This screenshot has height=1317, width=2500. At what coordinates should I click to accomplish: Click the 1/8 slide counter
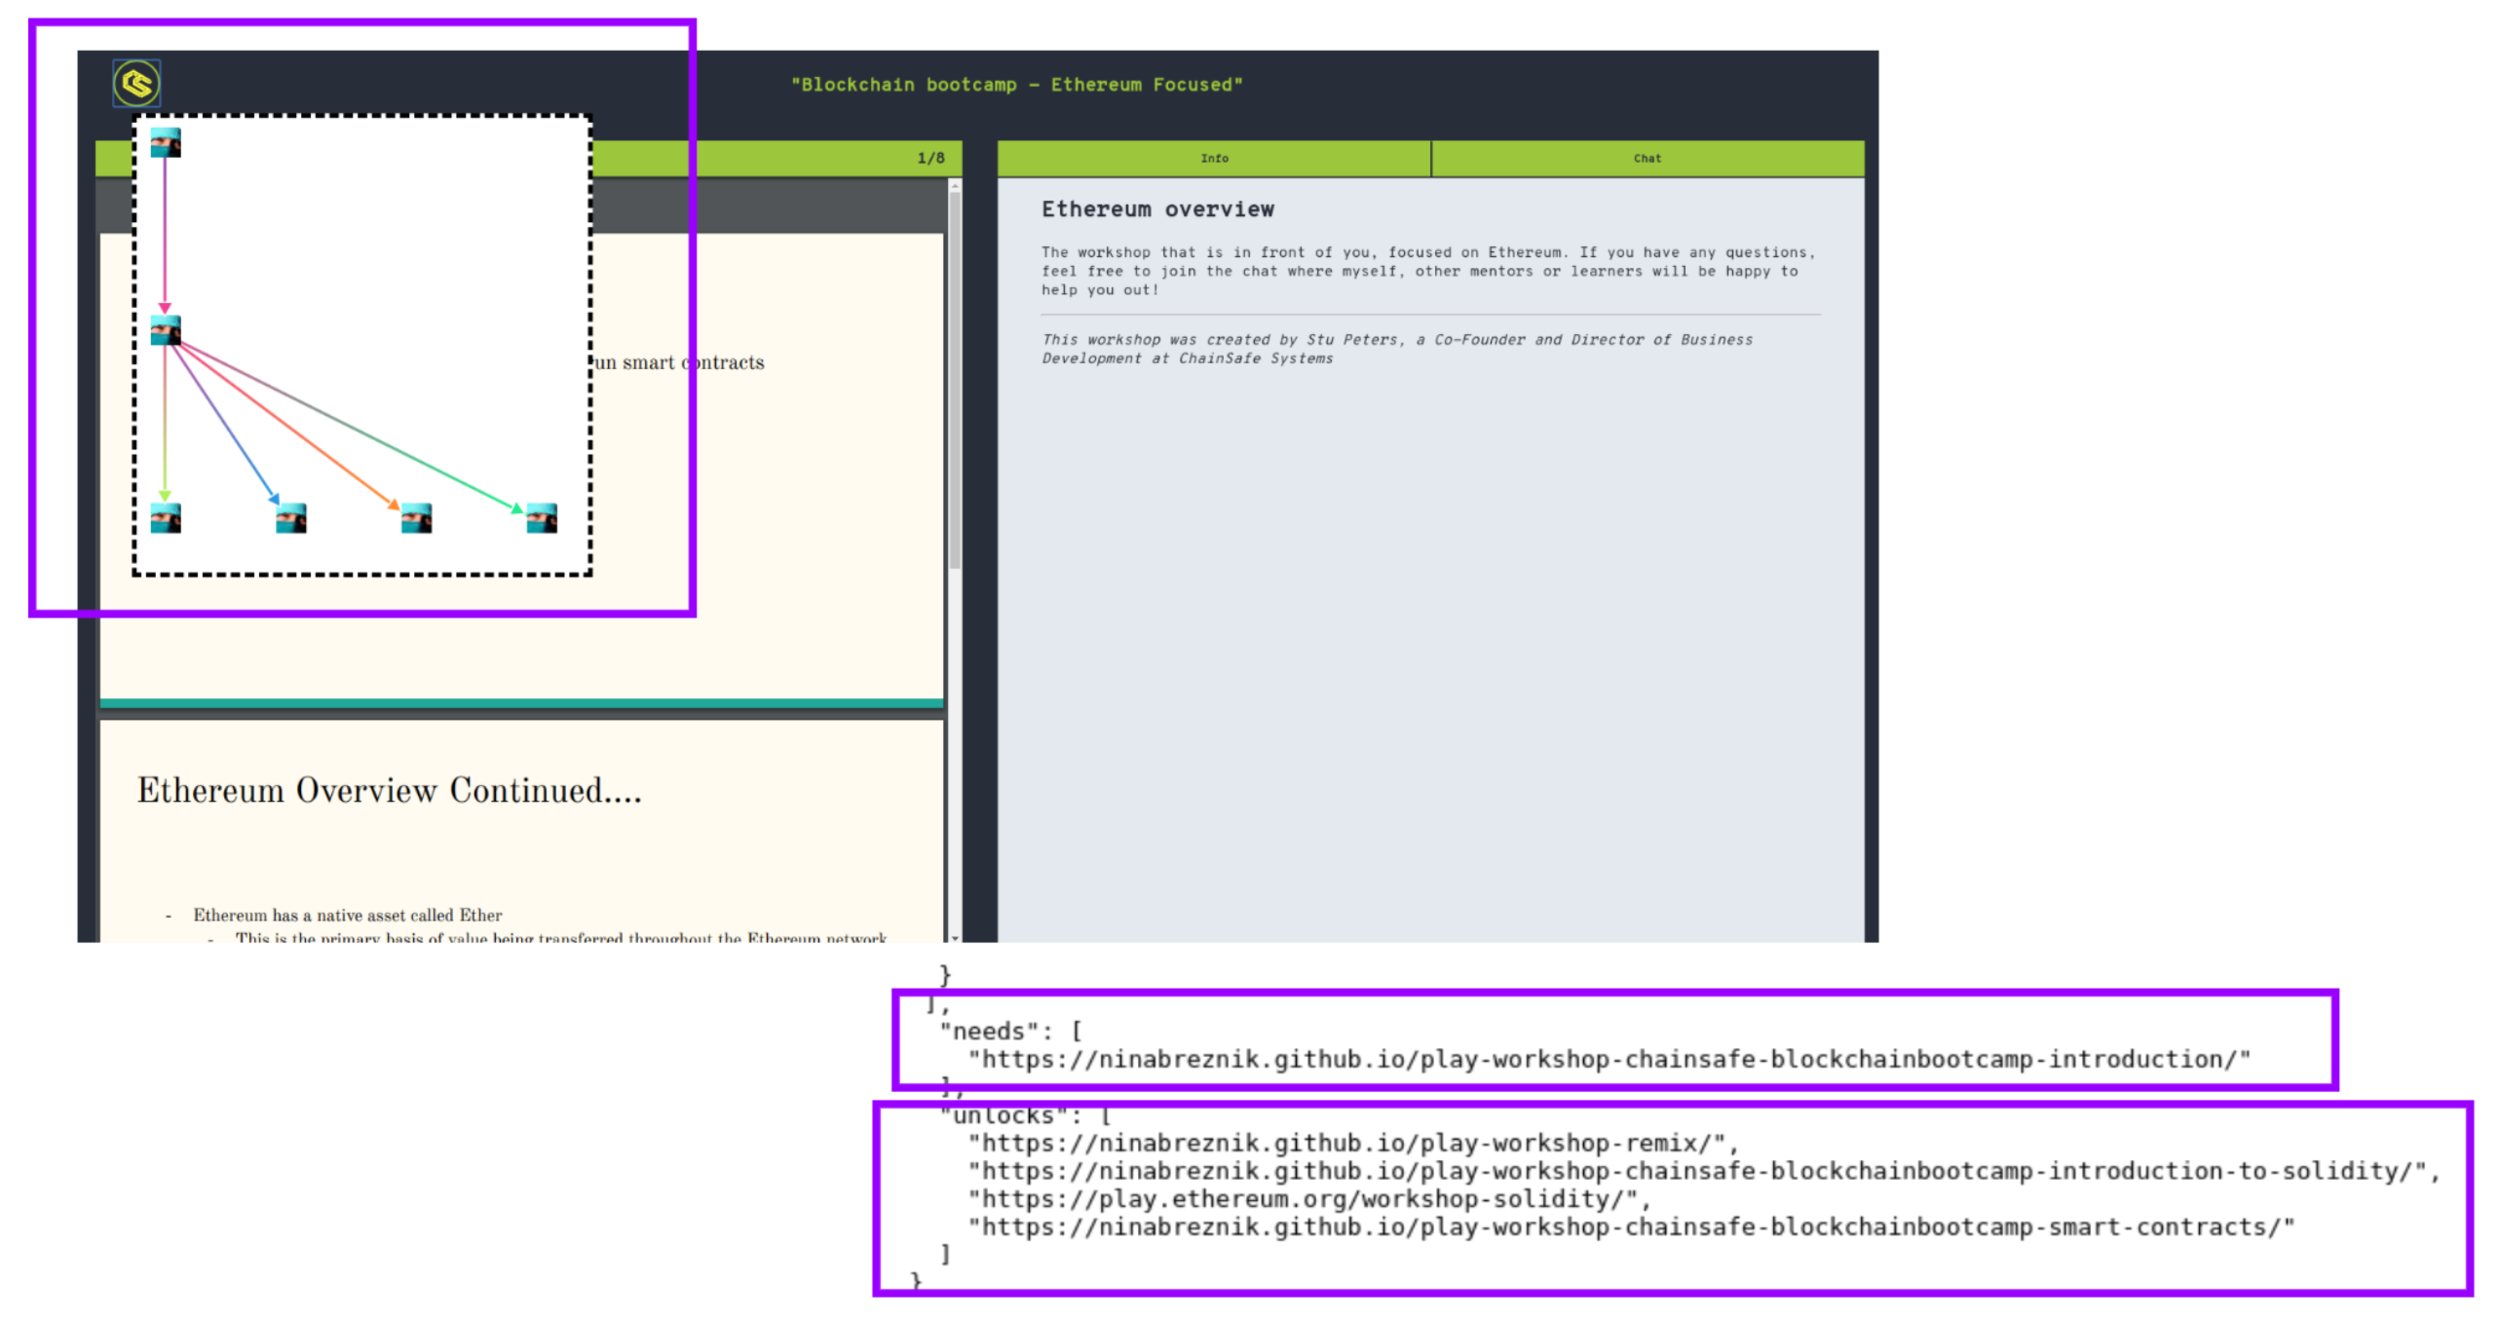click(x=930, y=159)
